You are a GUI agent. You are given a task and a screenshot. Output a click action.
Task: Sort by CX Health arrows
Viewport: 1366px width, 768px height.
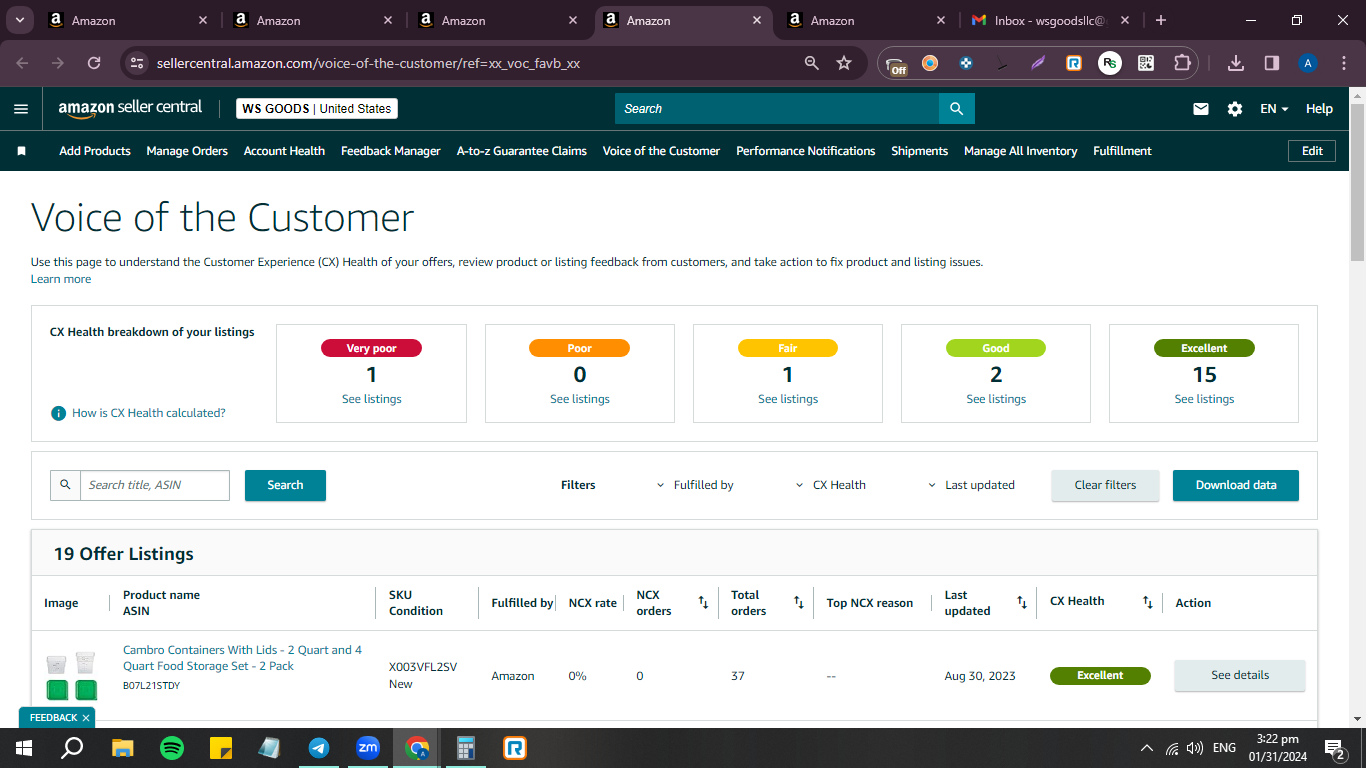(x=1148, y=602)
